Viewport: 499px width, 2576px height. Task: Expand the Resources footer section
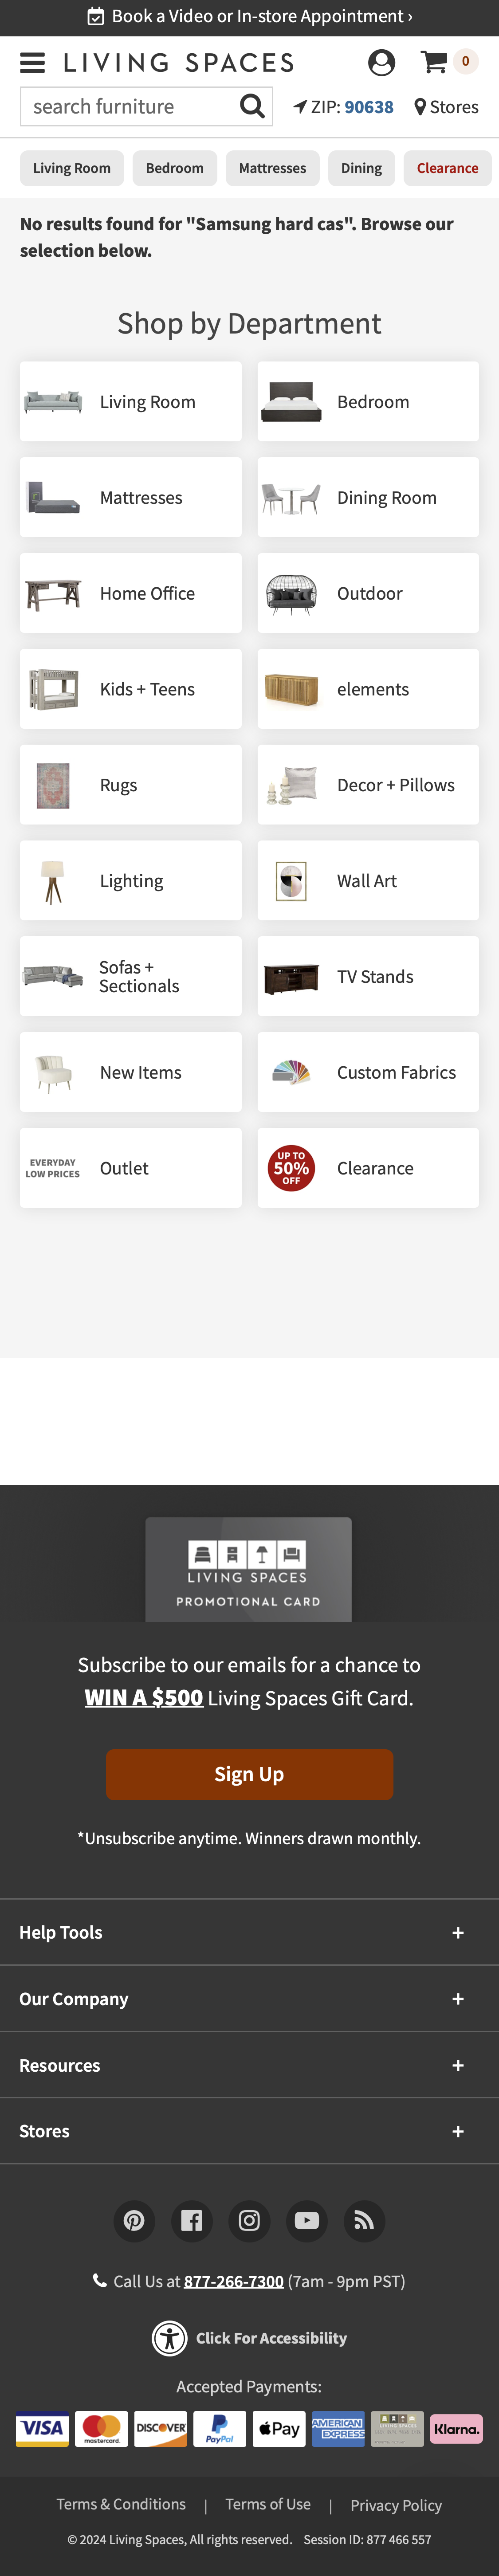[x=249, y=2065]
